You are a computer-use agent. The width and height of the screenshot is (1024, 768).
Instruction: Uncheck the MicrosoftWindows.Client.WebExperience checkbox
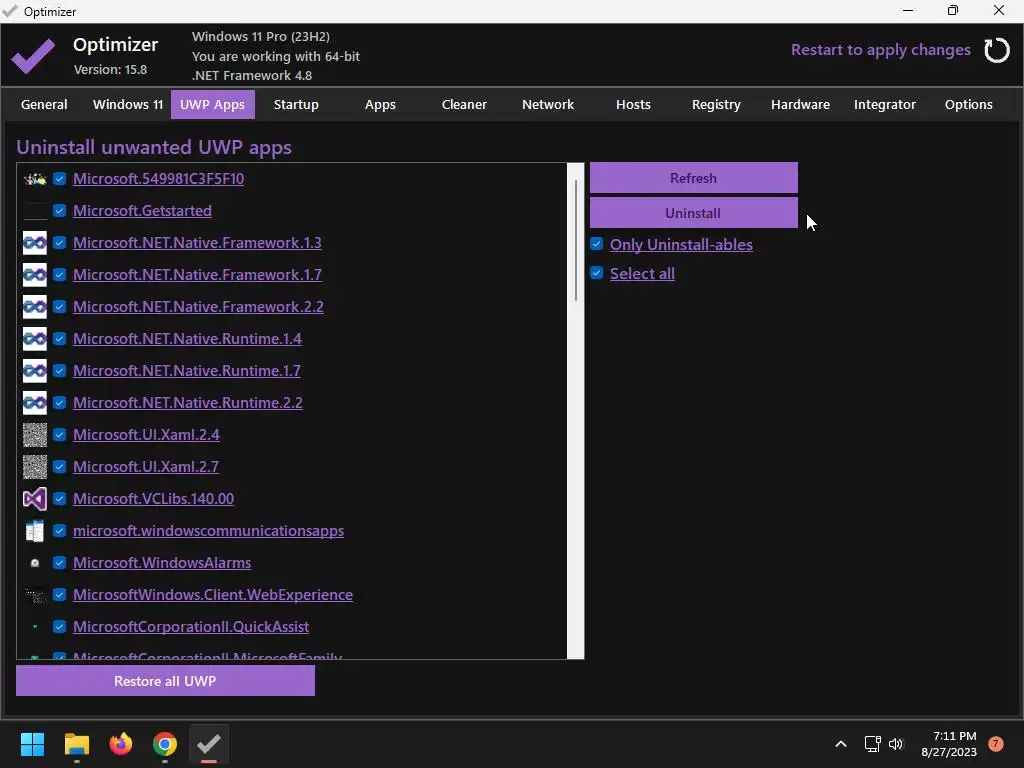tap(59, 594)
